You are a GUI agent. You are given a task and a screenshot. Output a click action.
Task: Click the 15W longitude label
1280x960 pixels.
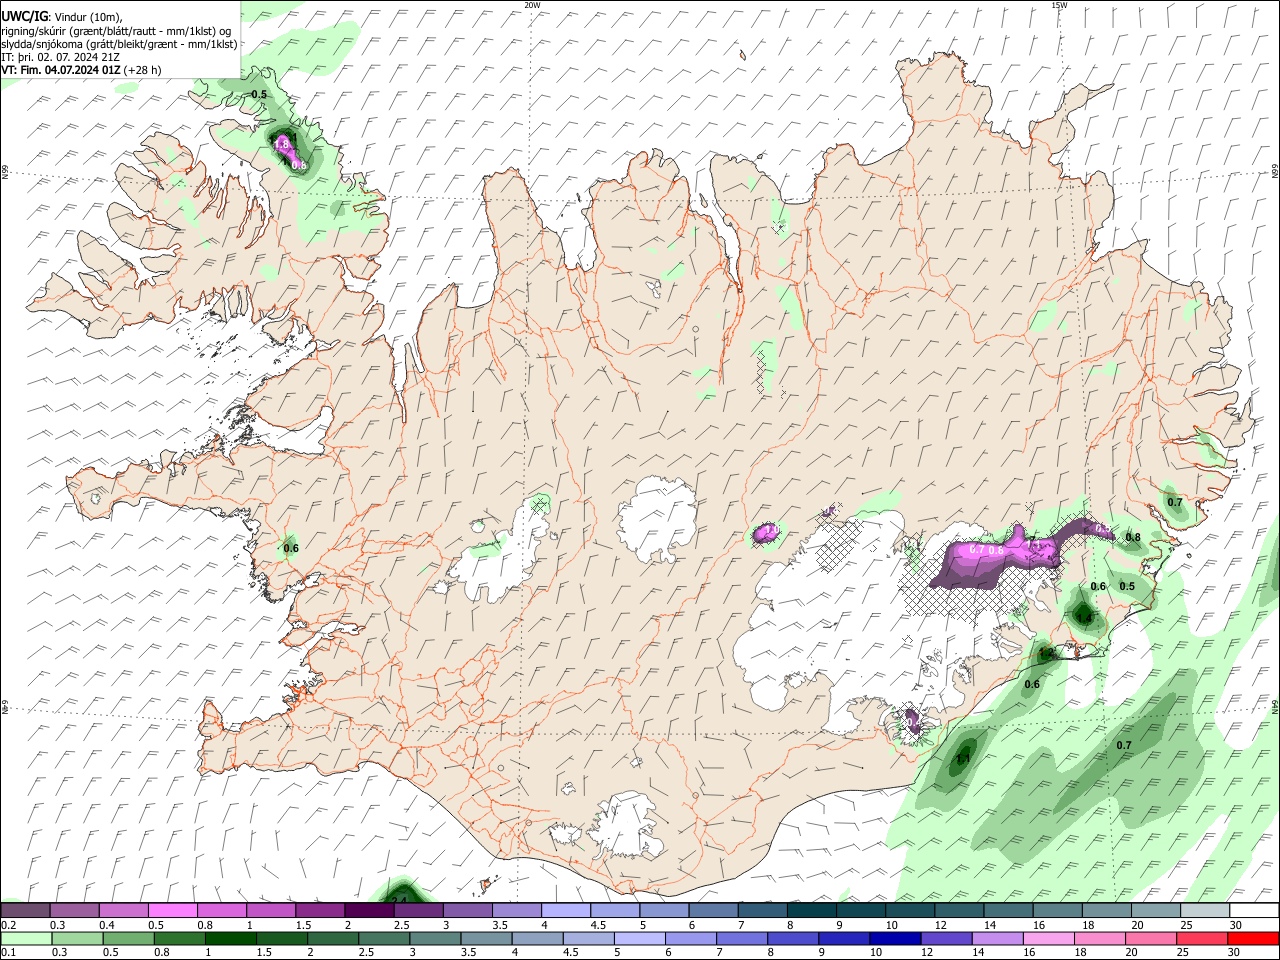pos(1058,5)
